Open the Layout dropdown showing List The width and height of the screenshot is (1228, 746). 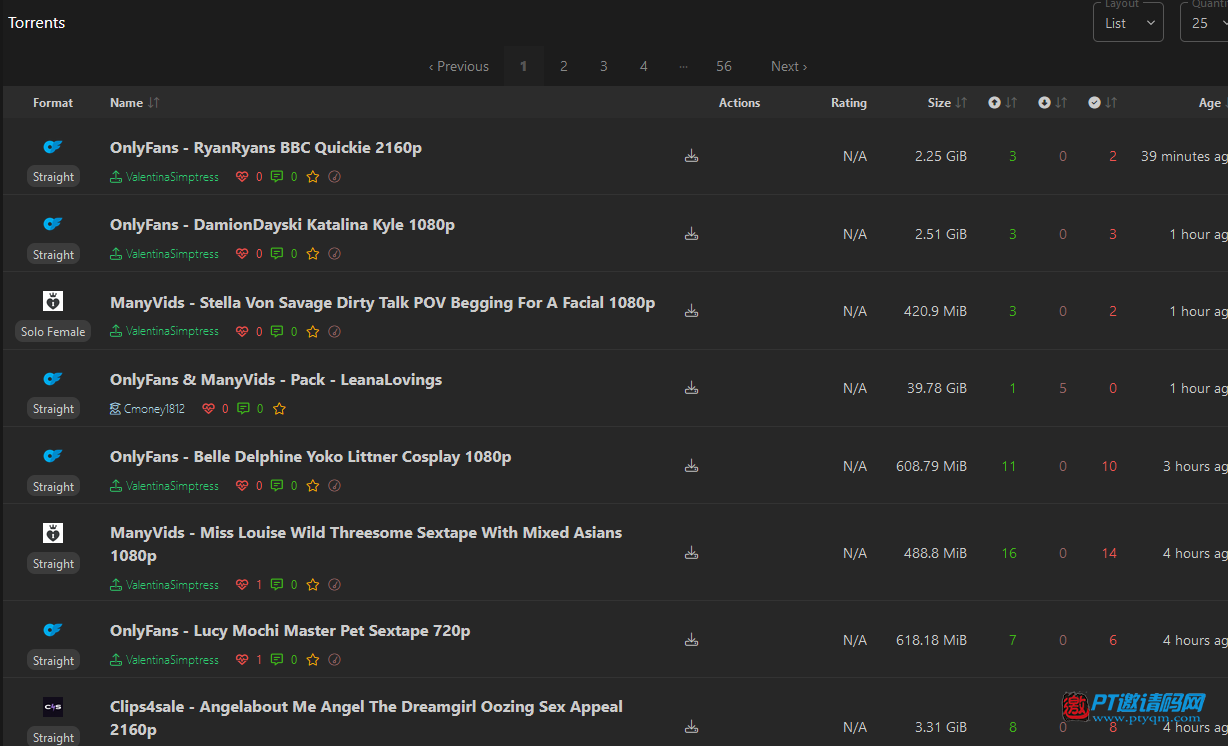[x=1128, y=22]
